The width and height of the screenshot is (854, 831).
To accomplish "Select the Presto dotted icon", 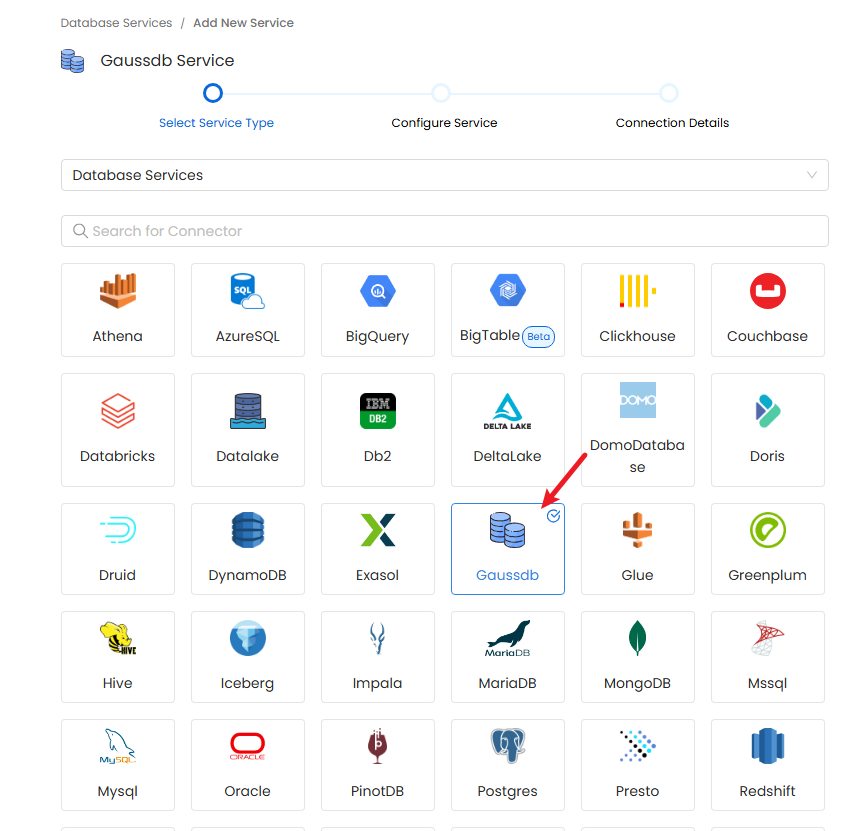I will tap(637, 746).
